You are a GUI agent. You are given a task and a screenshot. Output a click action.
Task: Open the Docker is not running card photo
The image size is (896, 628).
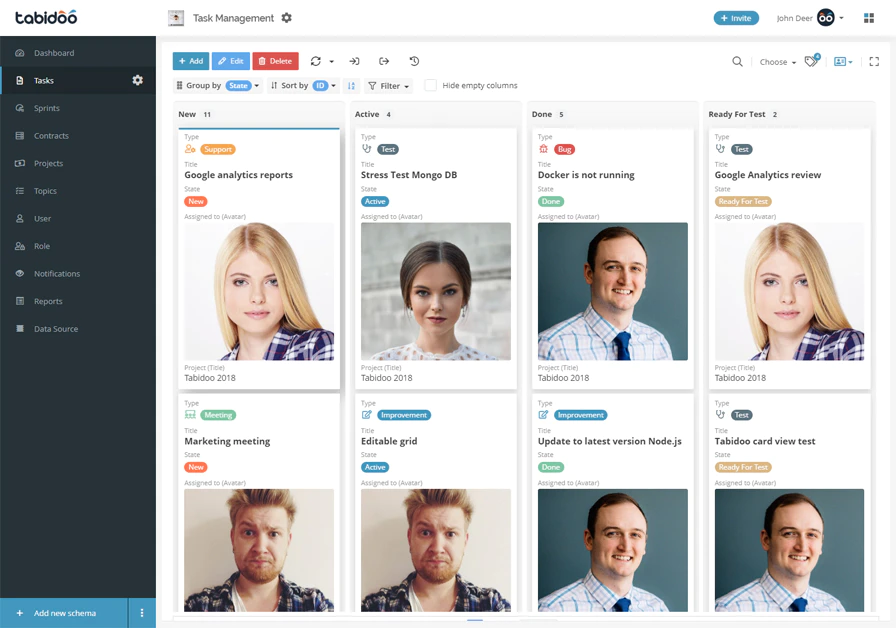[x=613, y=291]
